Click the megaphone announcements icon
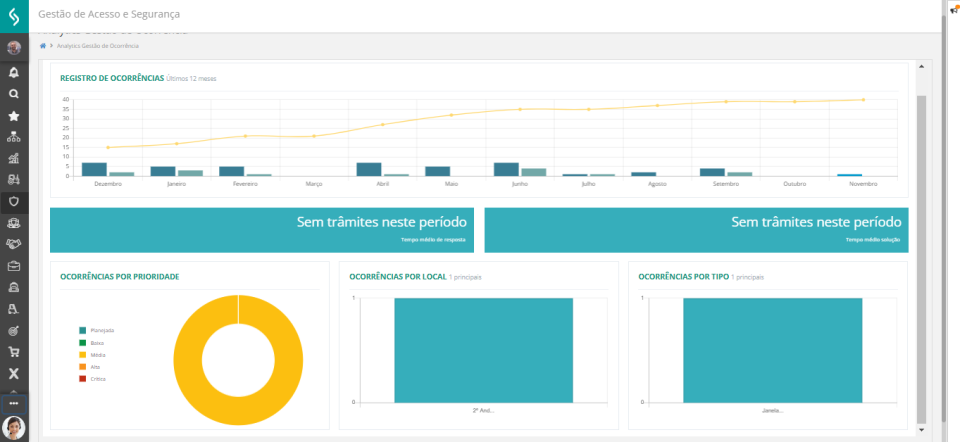This screenshot has width=960, height=442. (953, 9)
